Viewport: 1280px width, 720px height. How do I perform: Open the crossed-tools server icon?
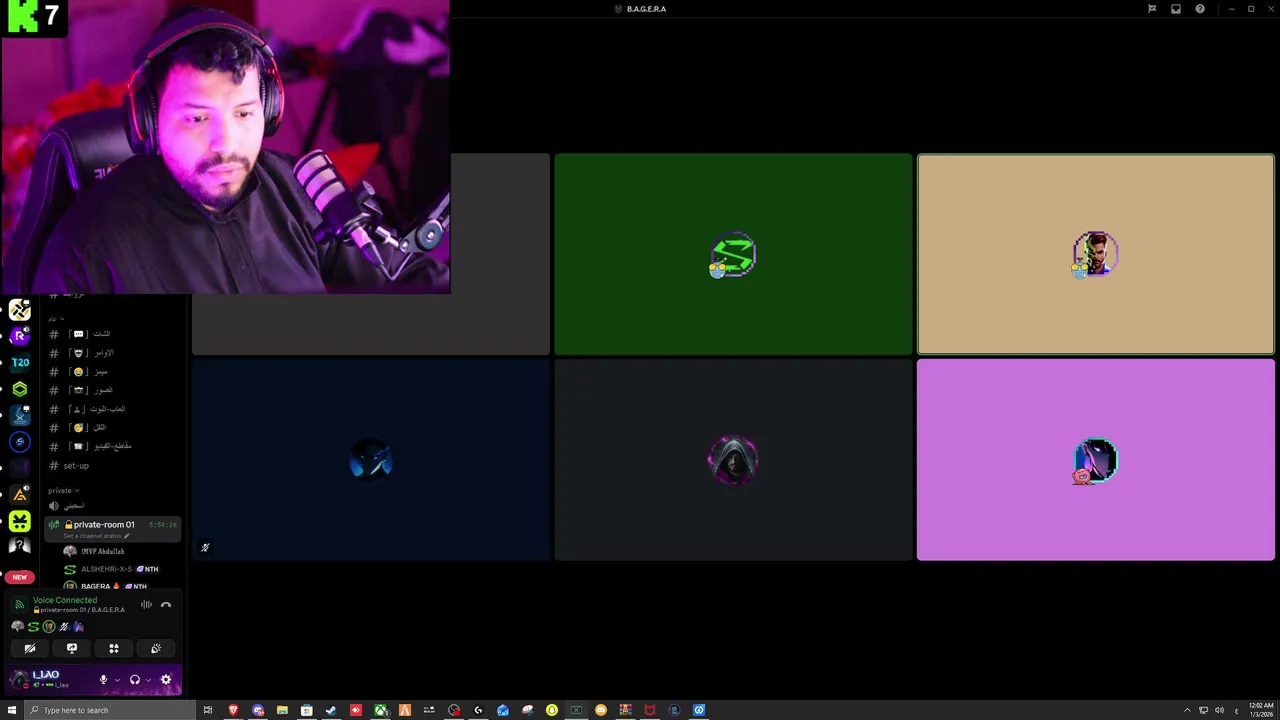point(20,310)
